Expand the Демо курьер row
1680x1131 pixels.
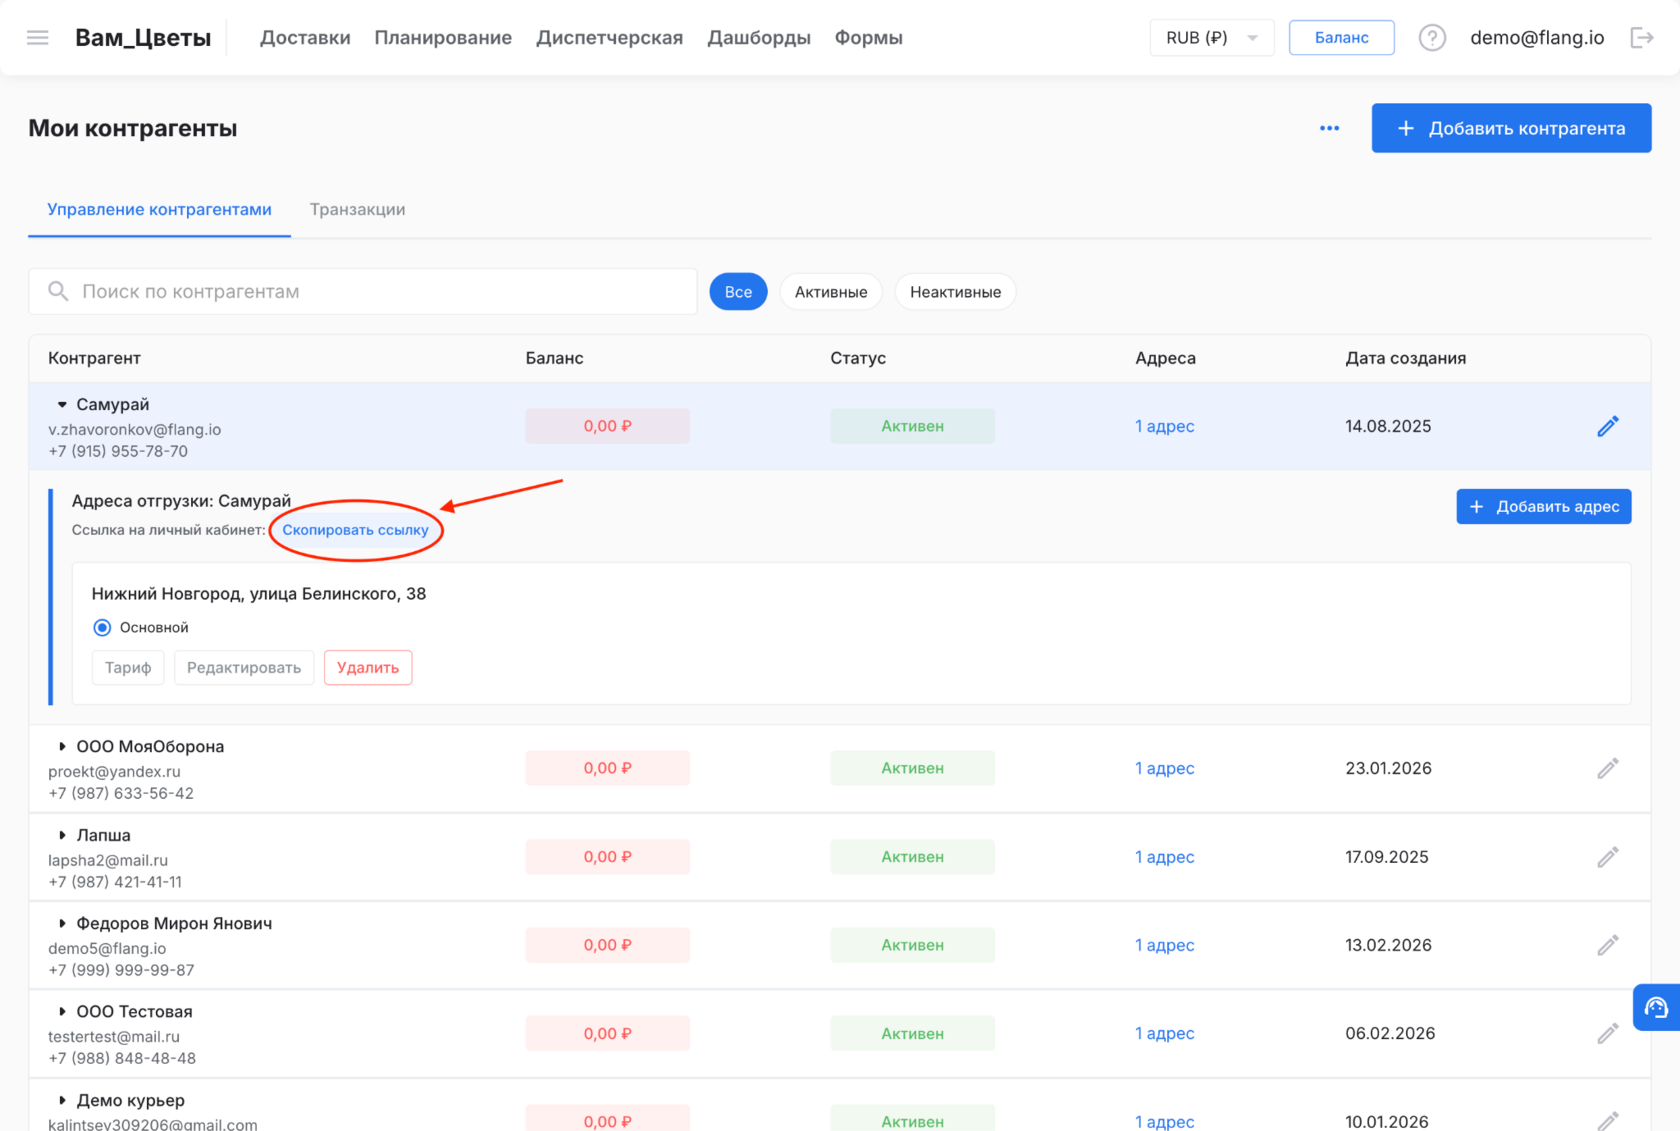[62, 1100]
